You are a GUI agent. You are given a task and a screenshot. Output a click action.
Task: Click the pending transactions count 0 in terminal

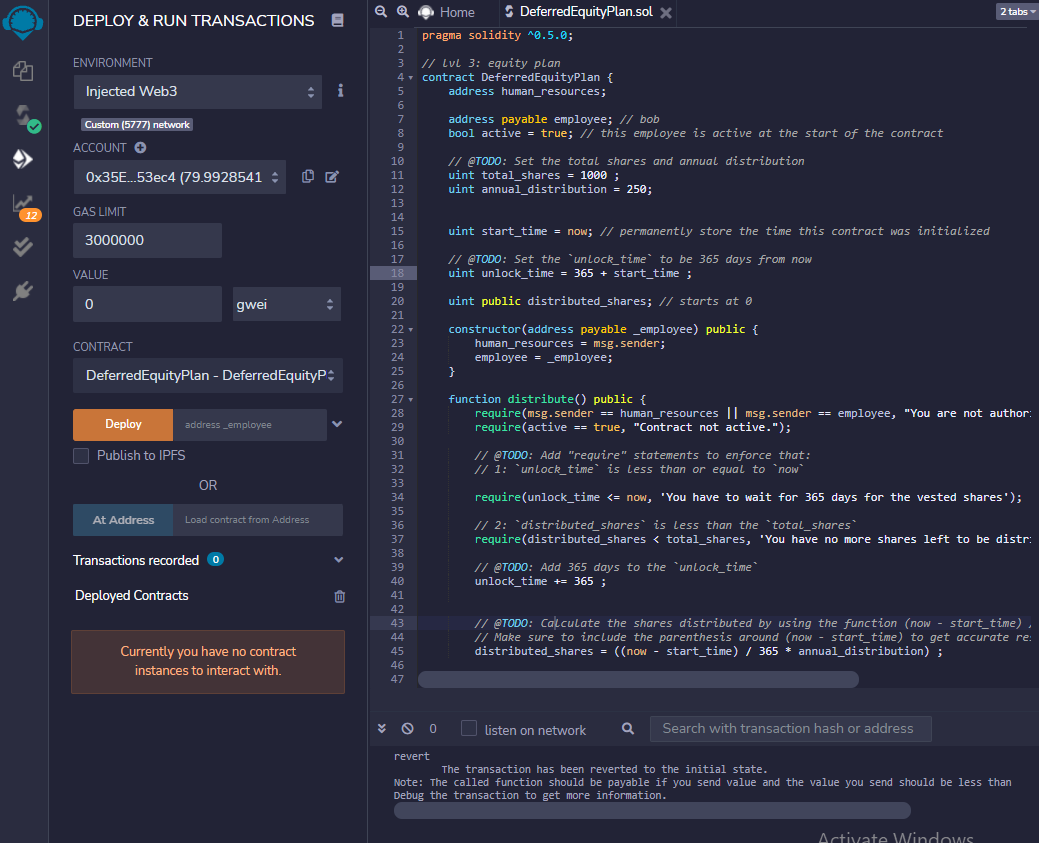point(433,729)
